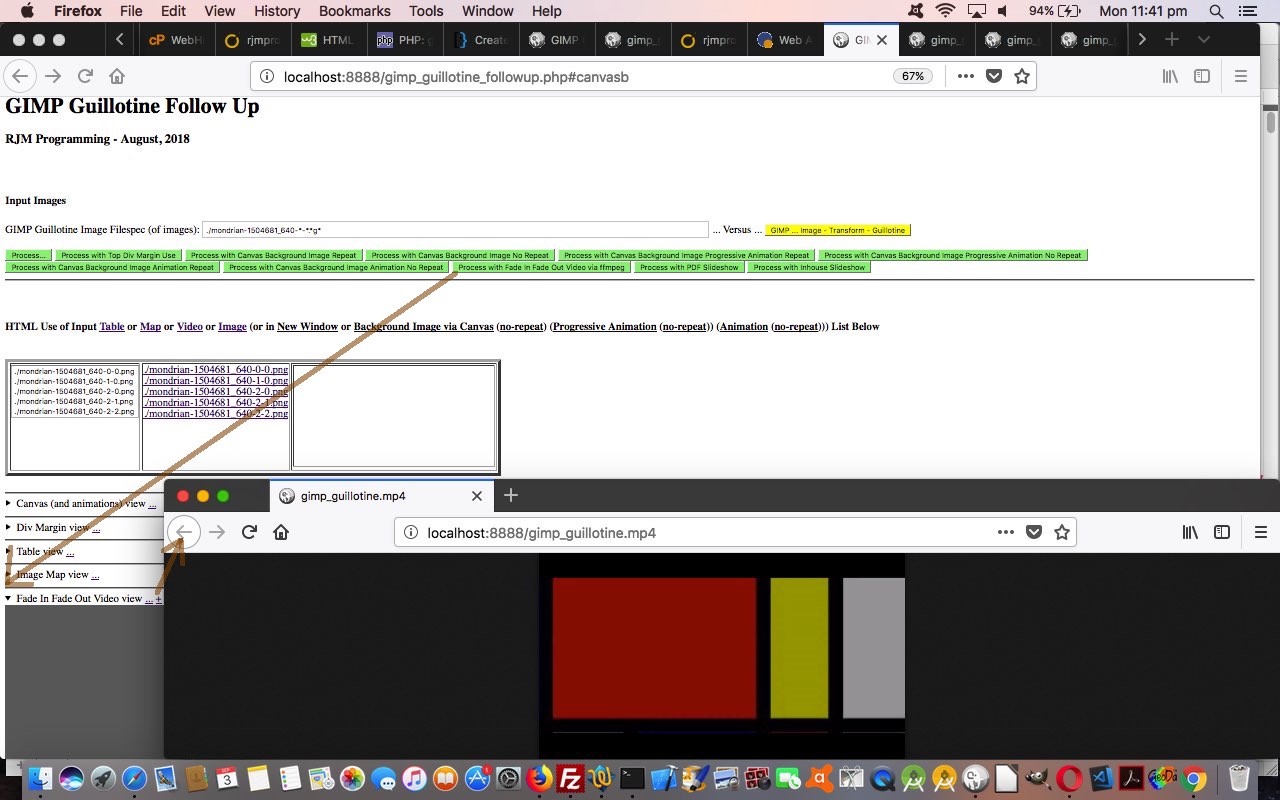Open link ./mondrian-1504681_640-0-0.png
This screenshot has height=800, width=1280.
pos(216,369)
